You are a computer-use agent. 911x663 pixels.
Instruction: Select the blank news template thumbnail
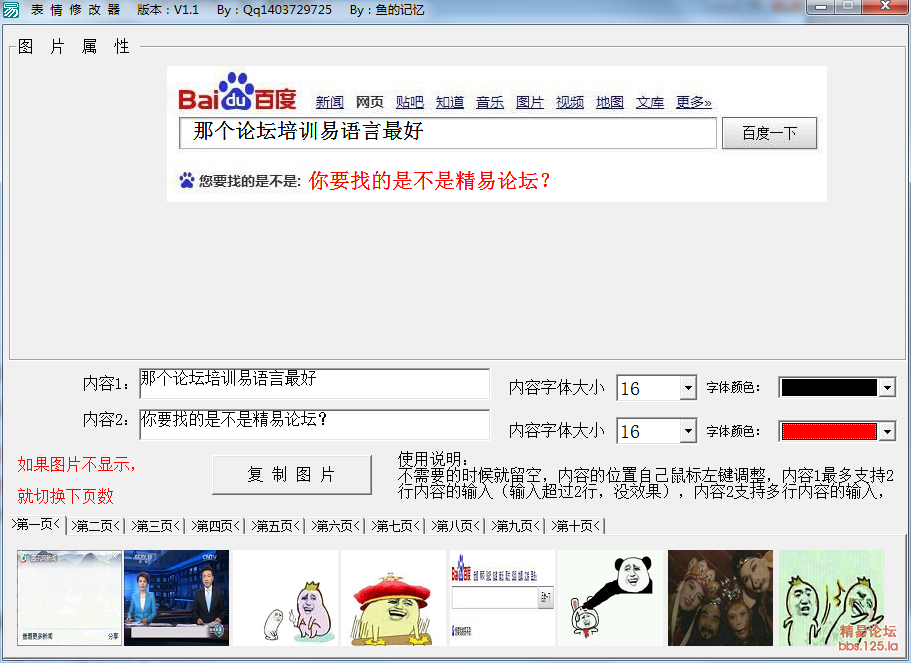point(69,597)
